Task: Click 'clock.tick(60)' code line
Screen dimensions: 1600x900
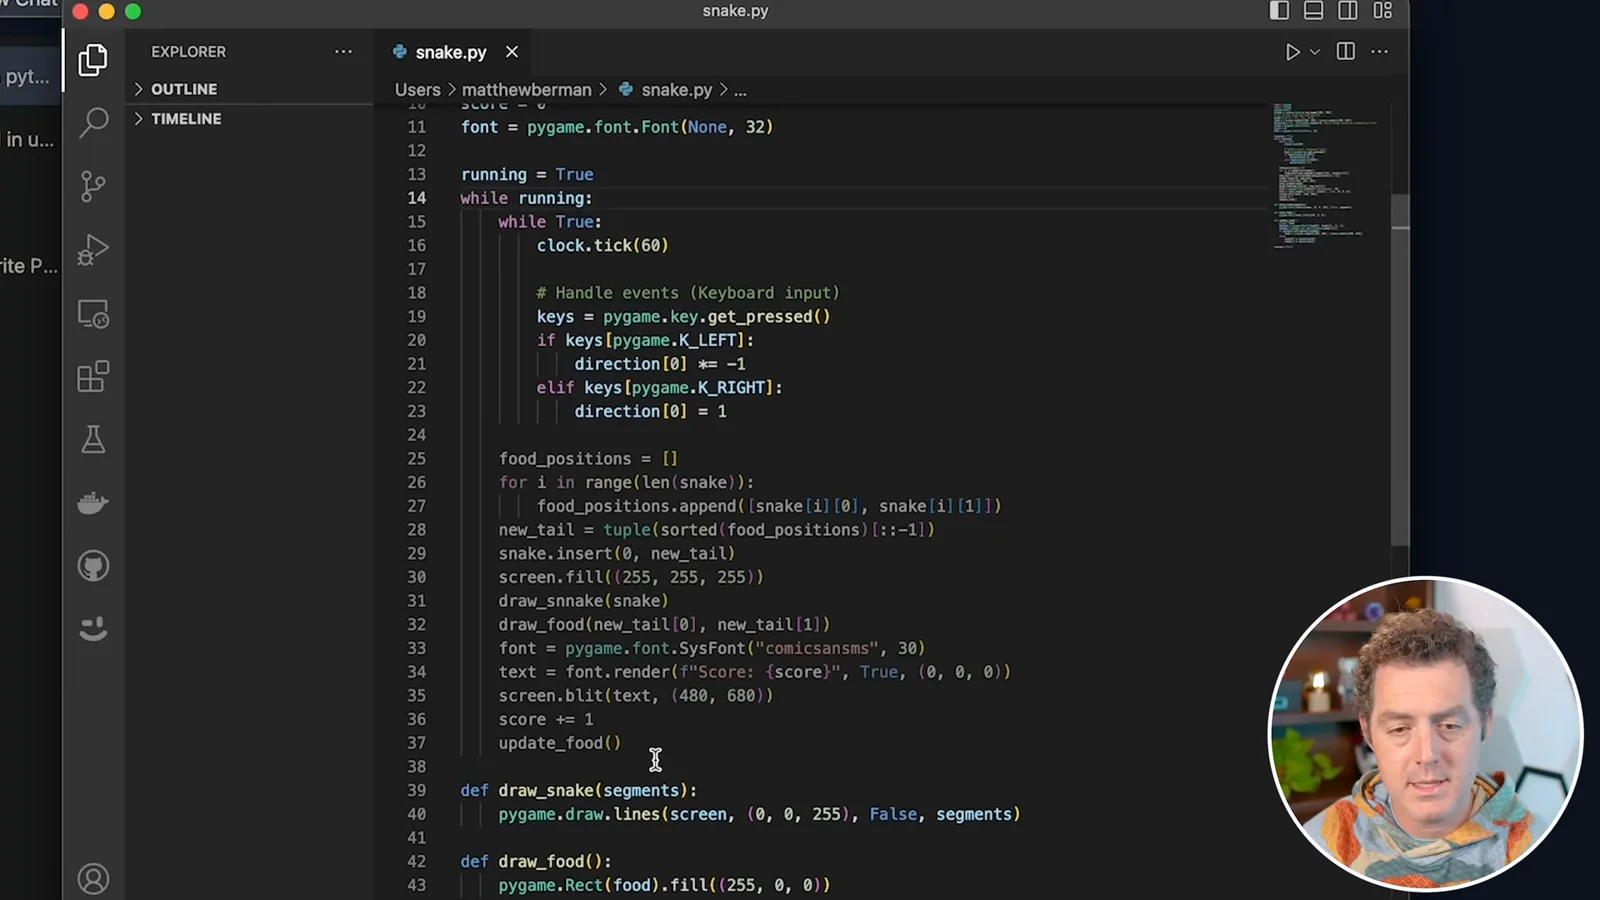Action: click(602, 245)
